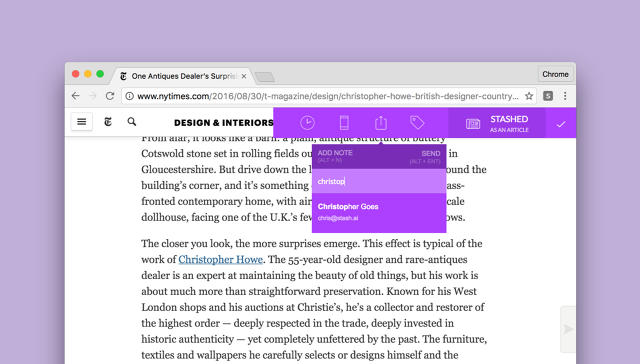Confirm with the checkmark in Stash bar

pos(561,124)
